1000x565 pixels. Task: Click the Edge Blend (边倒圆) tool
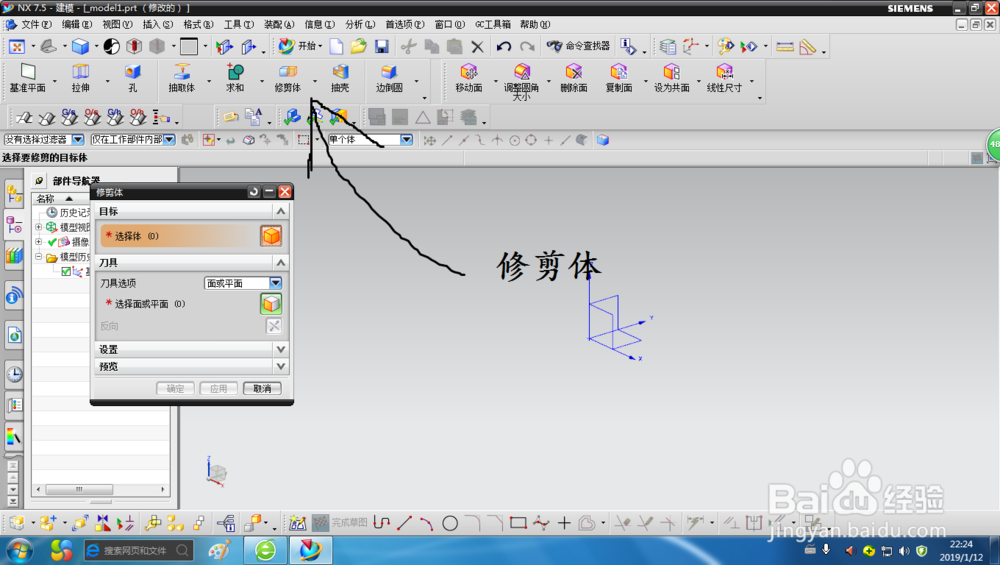coord(389,78)
